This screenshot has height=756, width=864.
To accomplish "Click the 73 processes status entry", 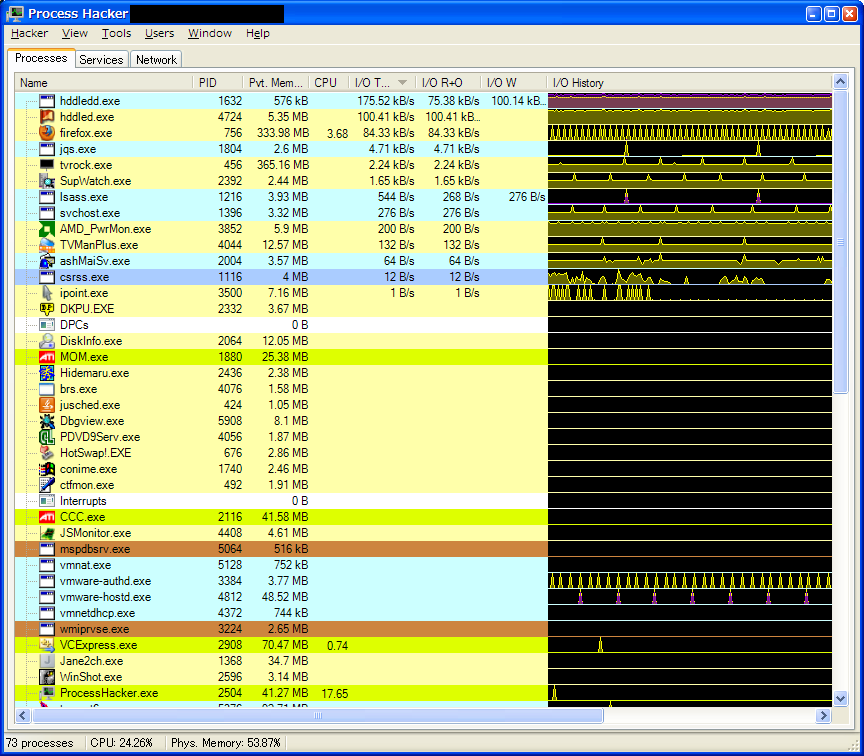I will click(40, 743).
